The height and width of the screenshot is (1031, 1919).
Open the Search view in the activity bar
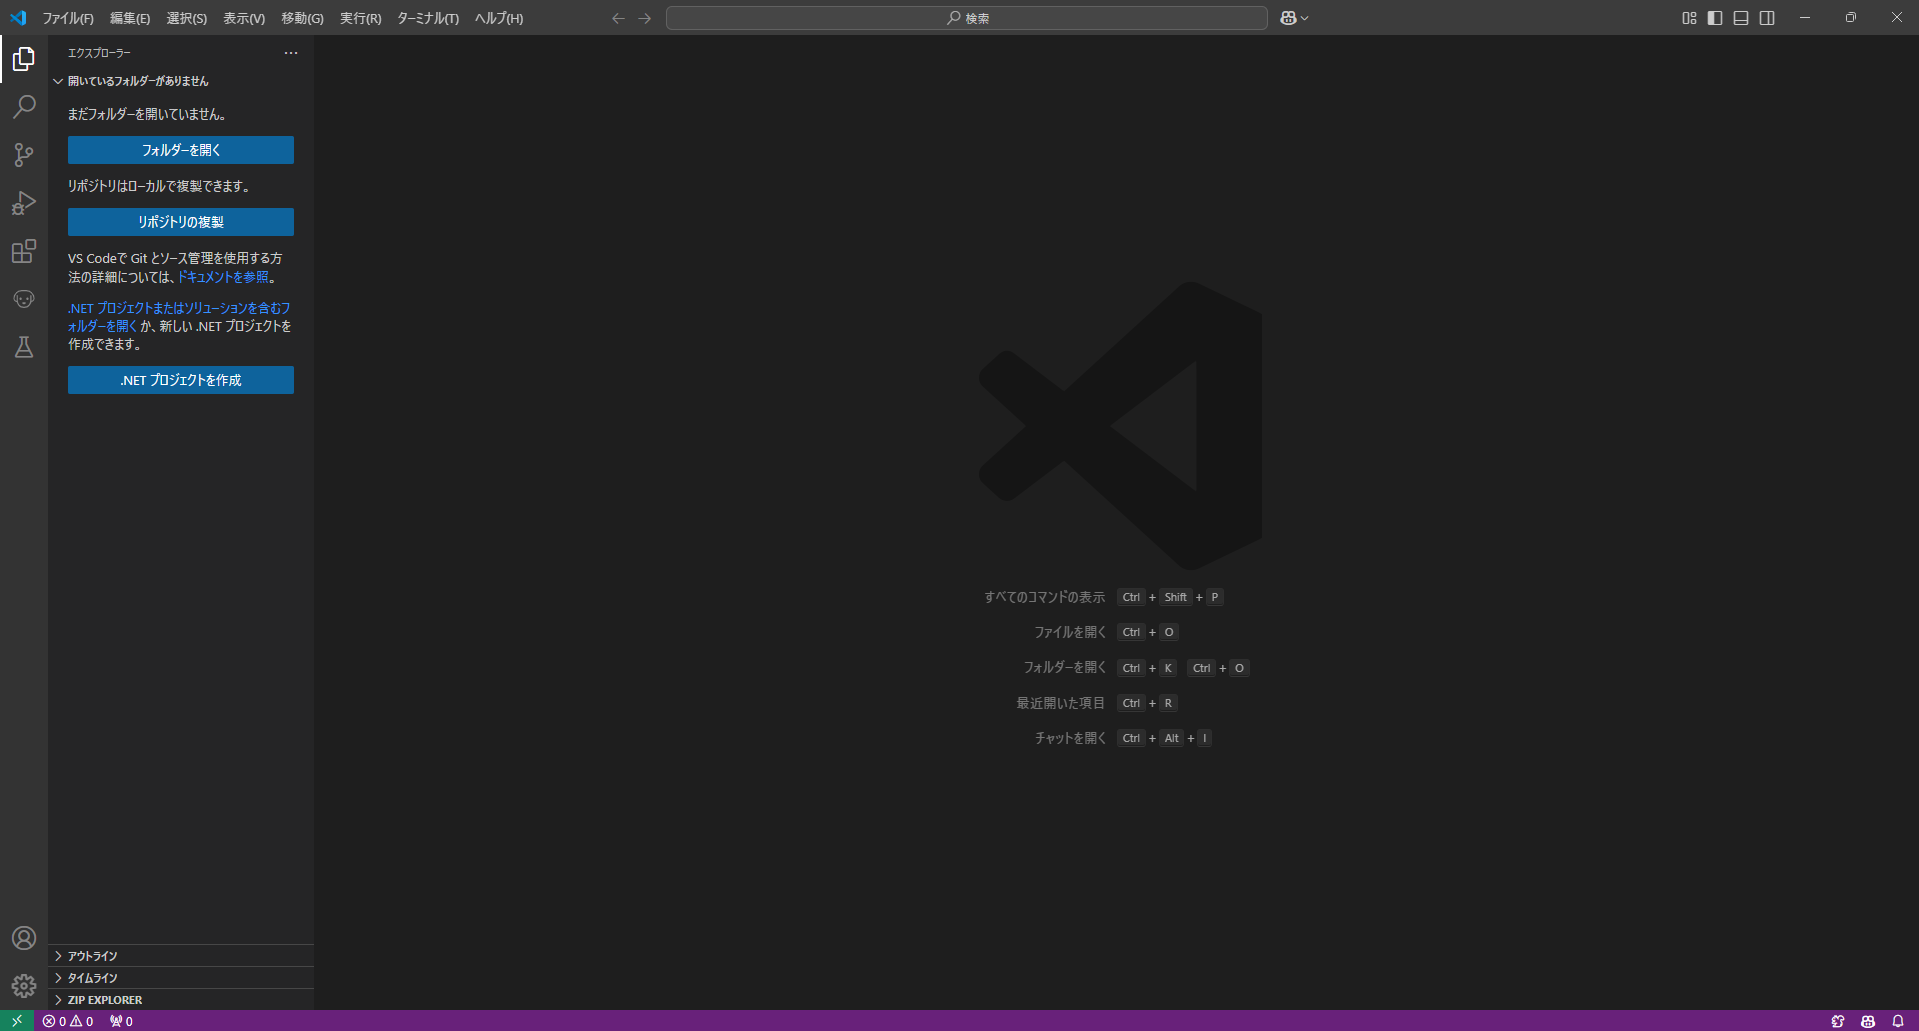coord(23,106)
